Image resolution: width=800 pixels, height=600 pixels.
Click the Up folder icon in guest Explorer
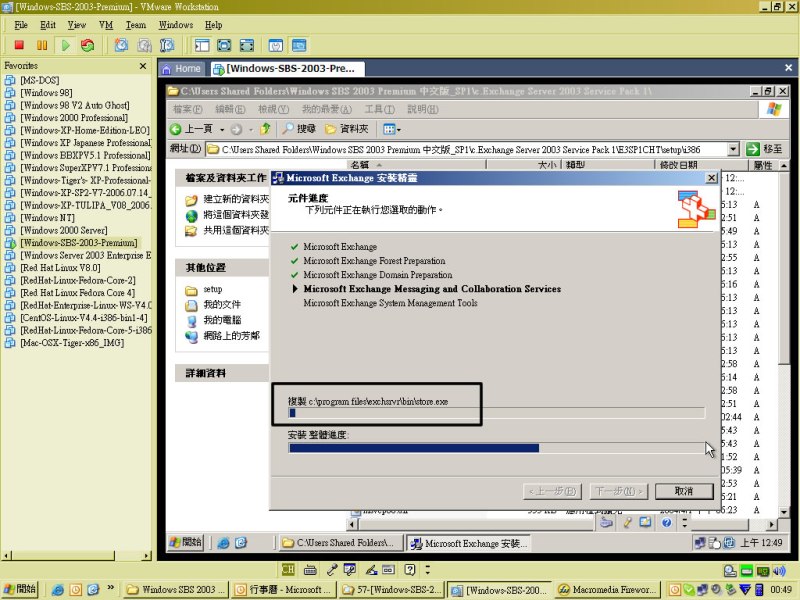point(265,129)
